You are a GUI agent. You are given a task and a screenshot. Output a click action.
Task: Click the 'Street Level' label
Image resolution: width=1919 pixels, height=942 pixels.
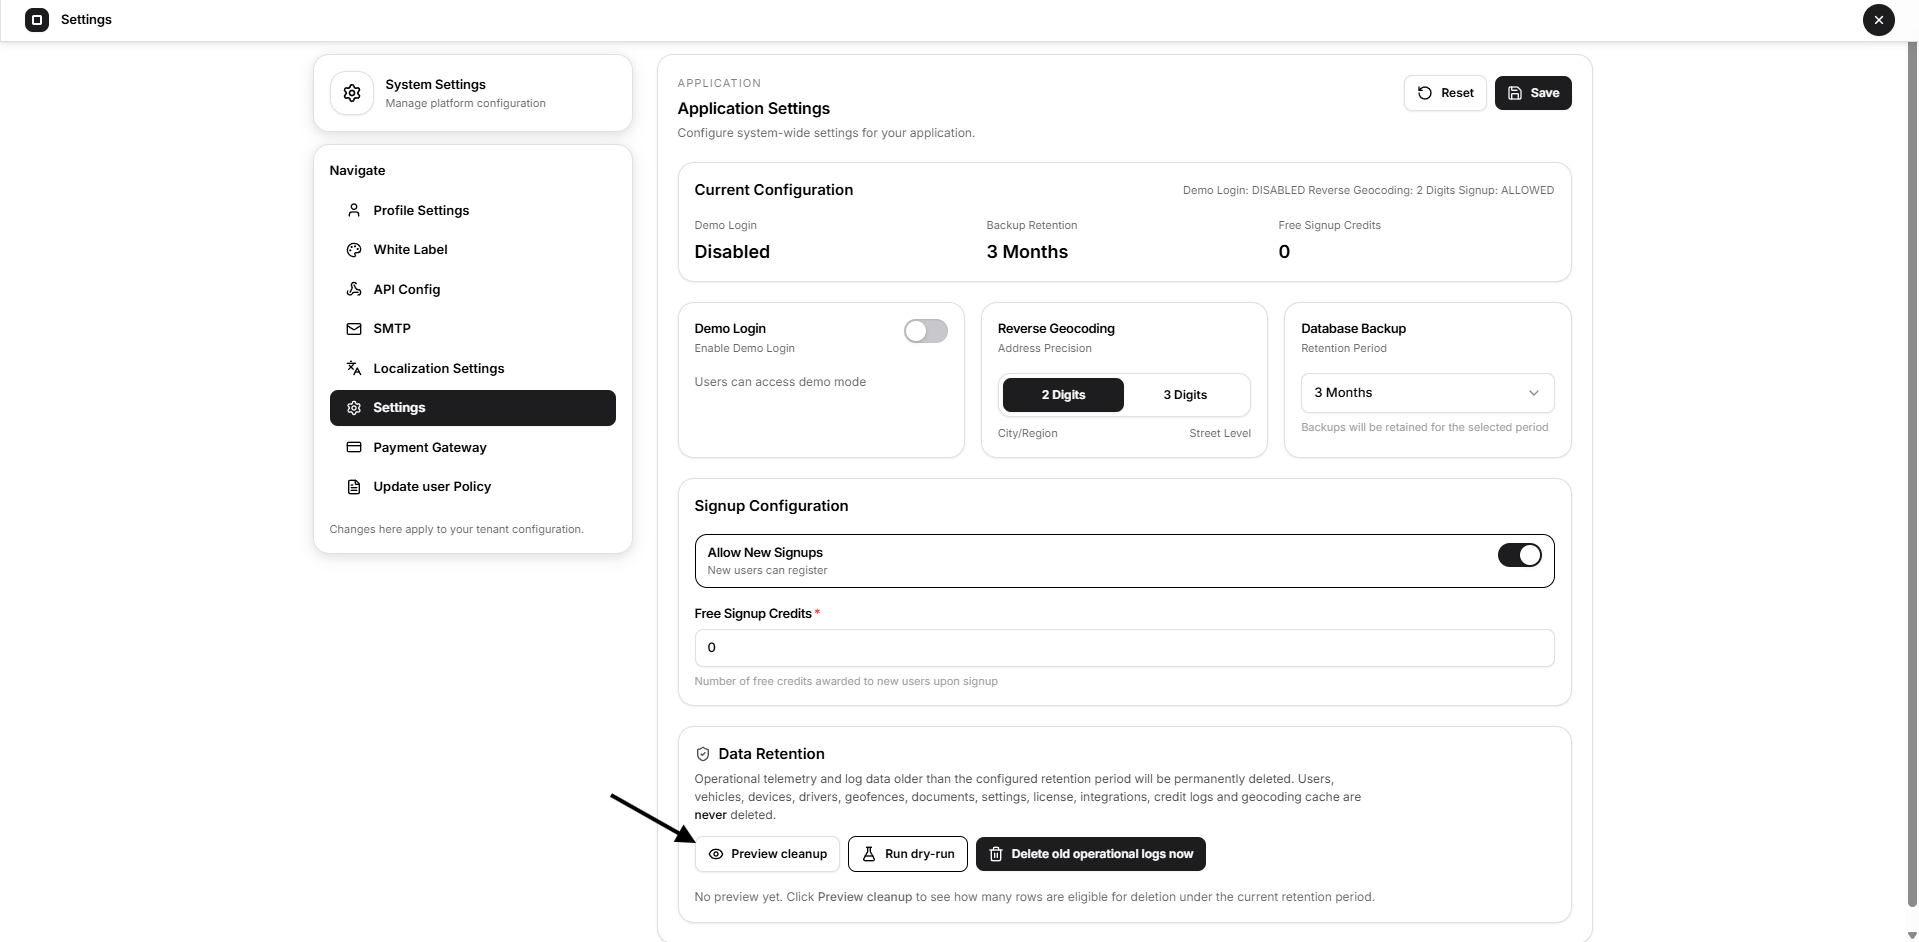1220,433
